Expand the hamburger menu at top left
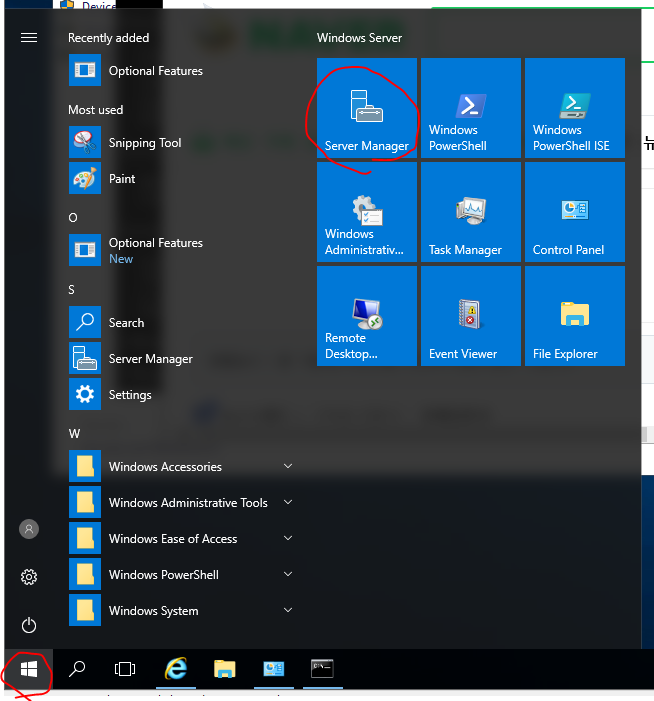The height and width of the screenshot is (701, 654). coord(29,38)
